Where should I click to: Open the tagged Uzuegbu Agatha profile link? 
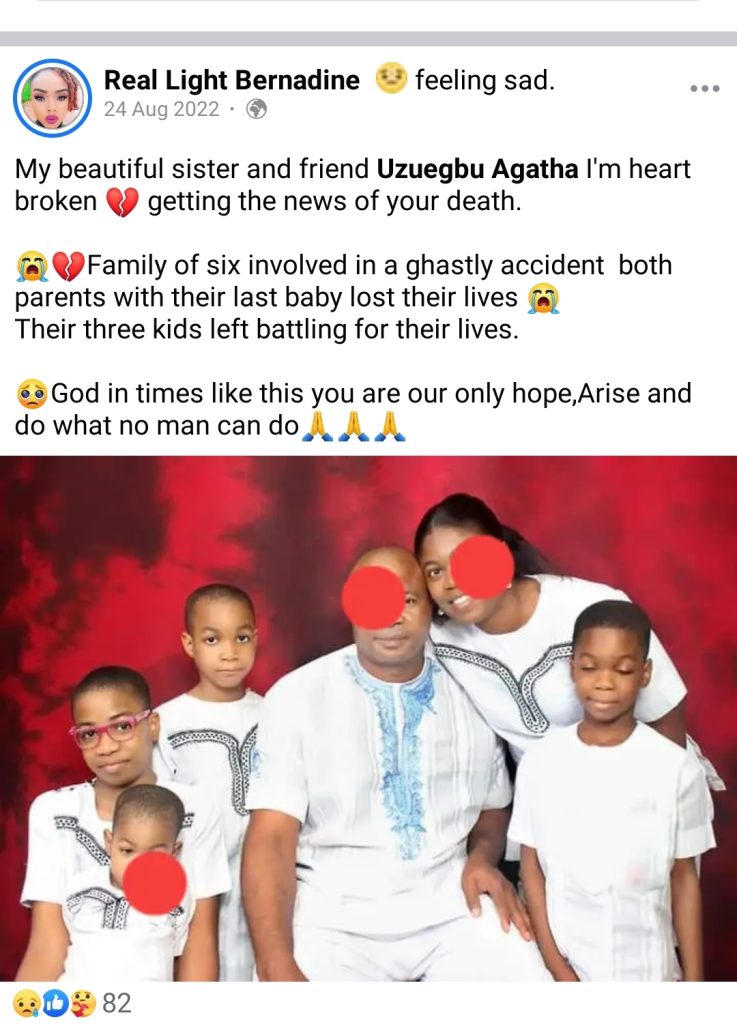(477, 169)
